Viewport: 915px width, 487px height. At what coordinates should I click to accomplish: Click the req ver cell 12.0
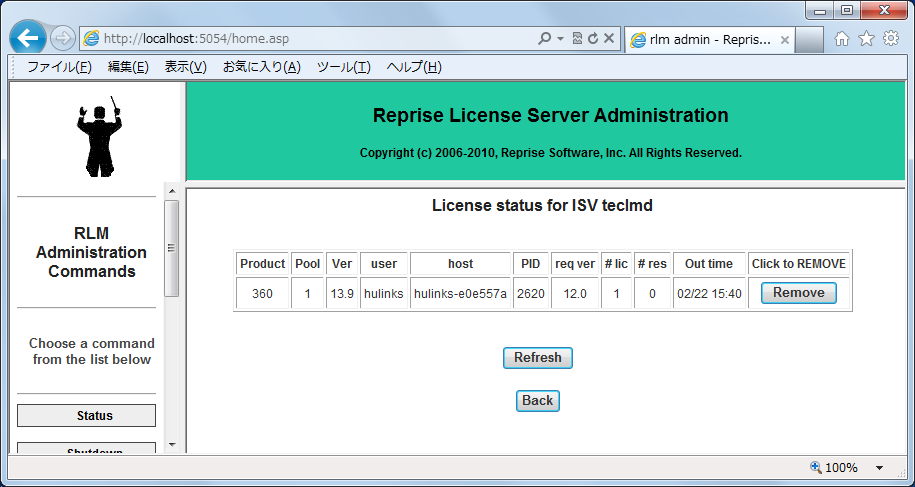[575, 293]
